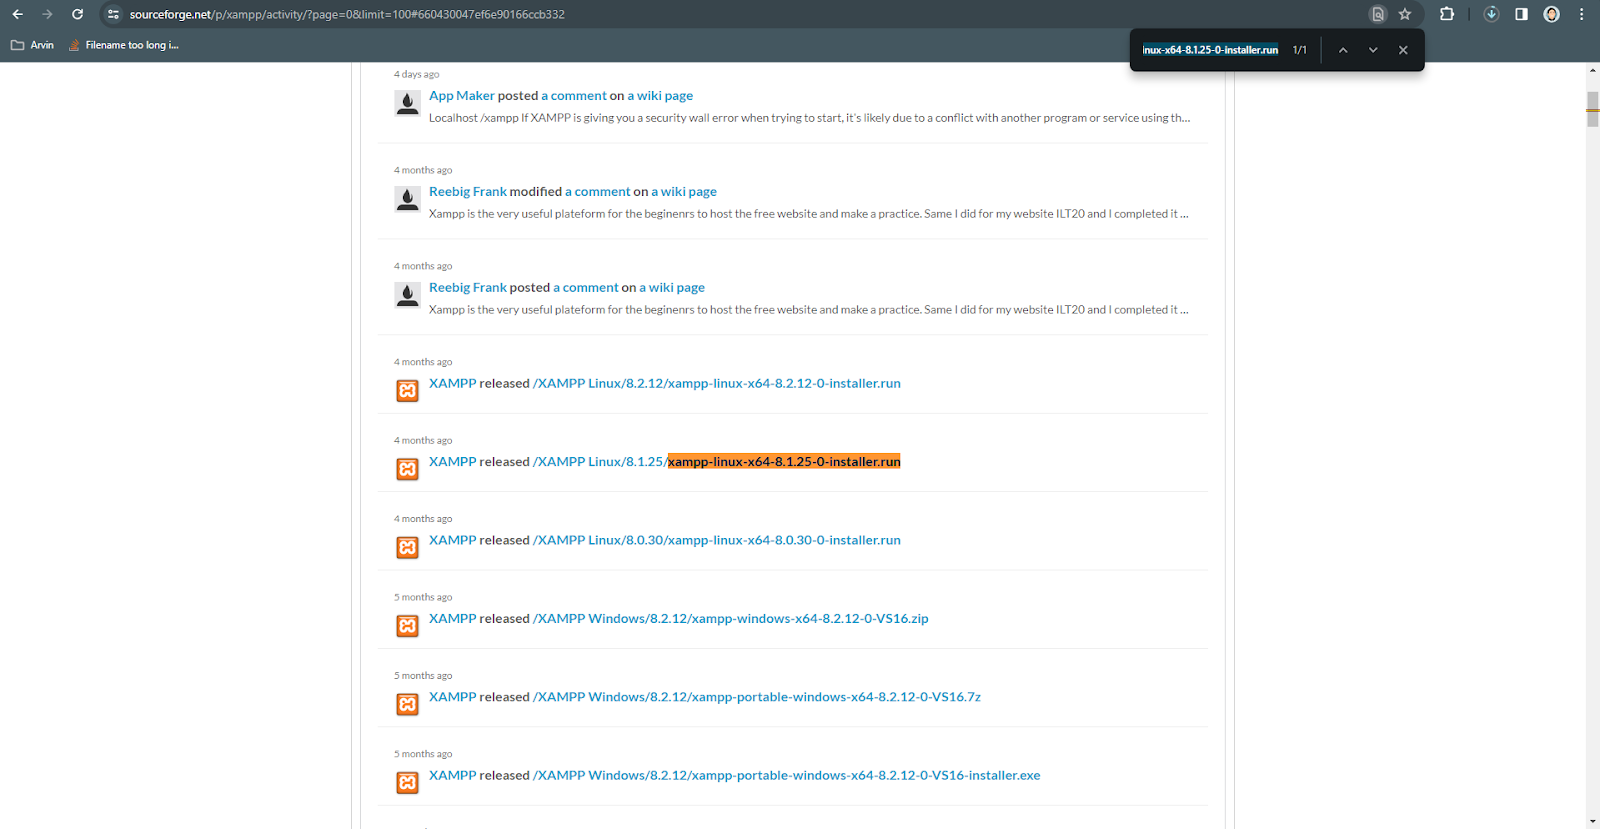Open 'a comment' link posted by App Maker

574,96
